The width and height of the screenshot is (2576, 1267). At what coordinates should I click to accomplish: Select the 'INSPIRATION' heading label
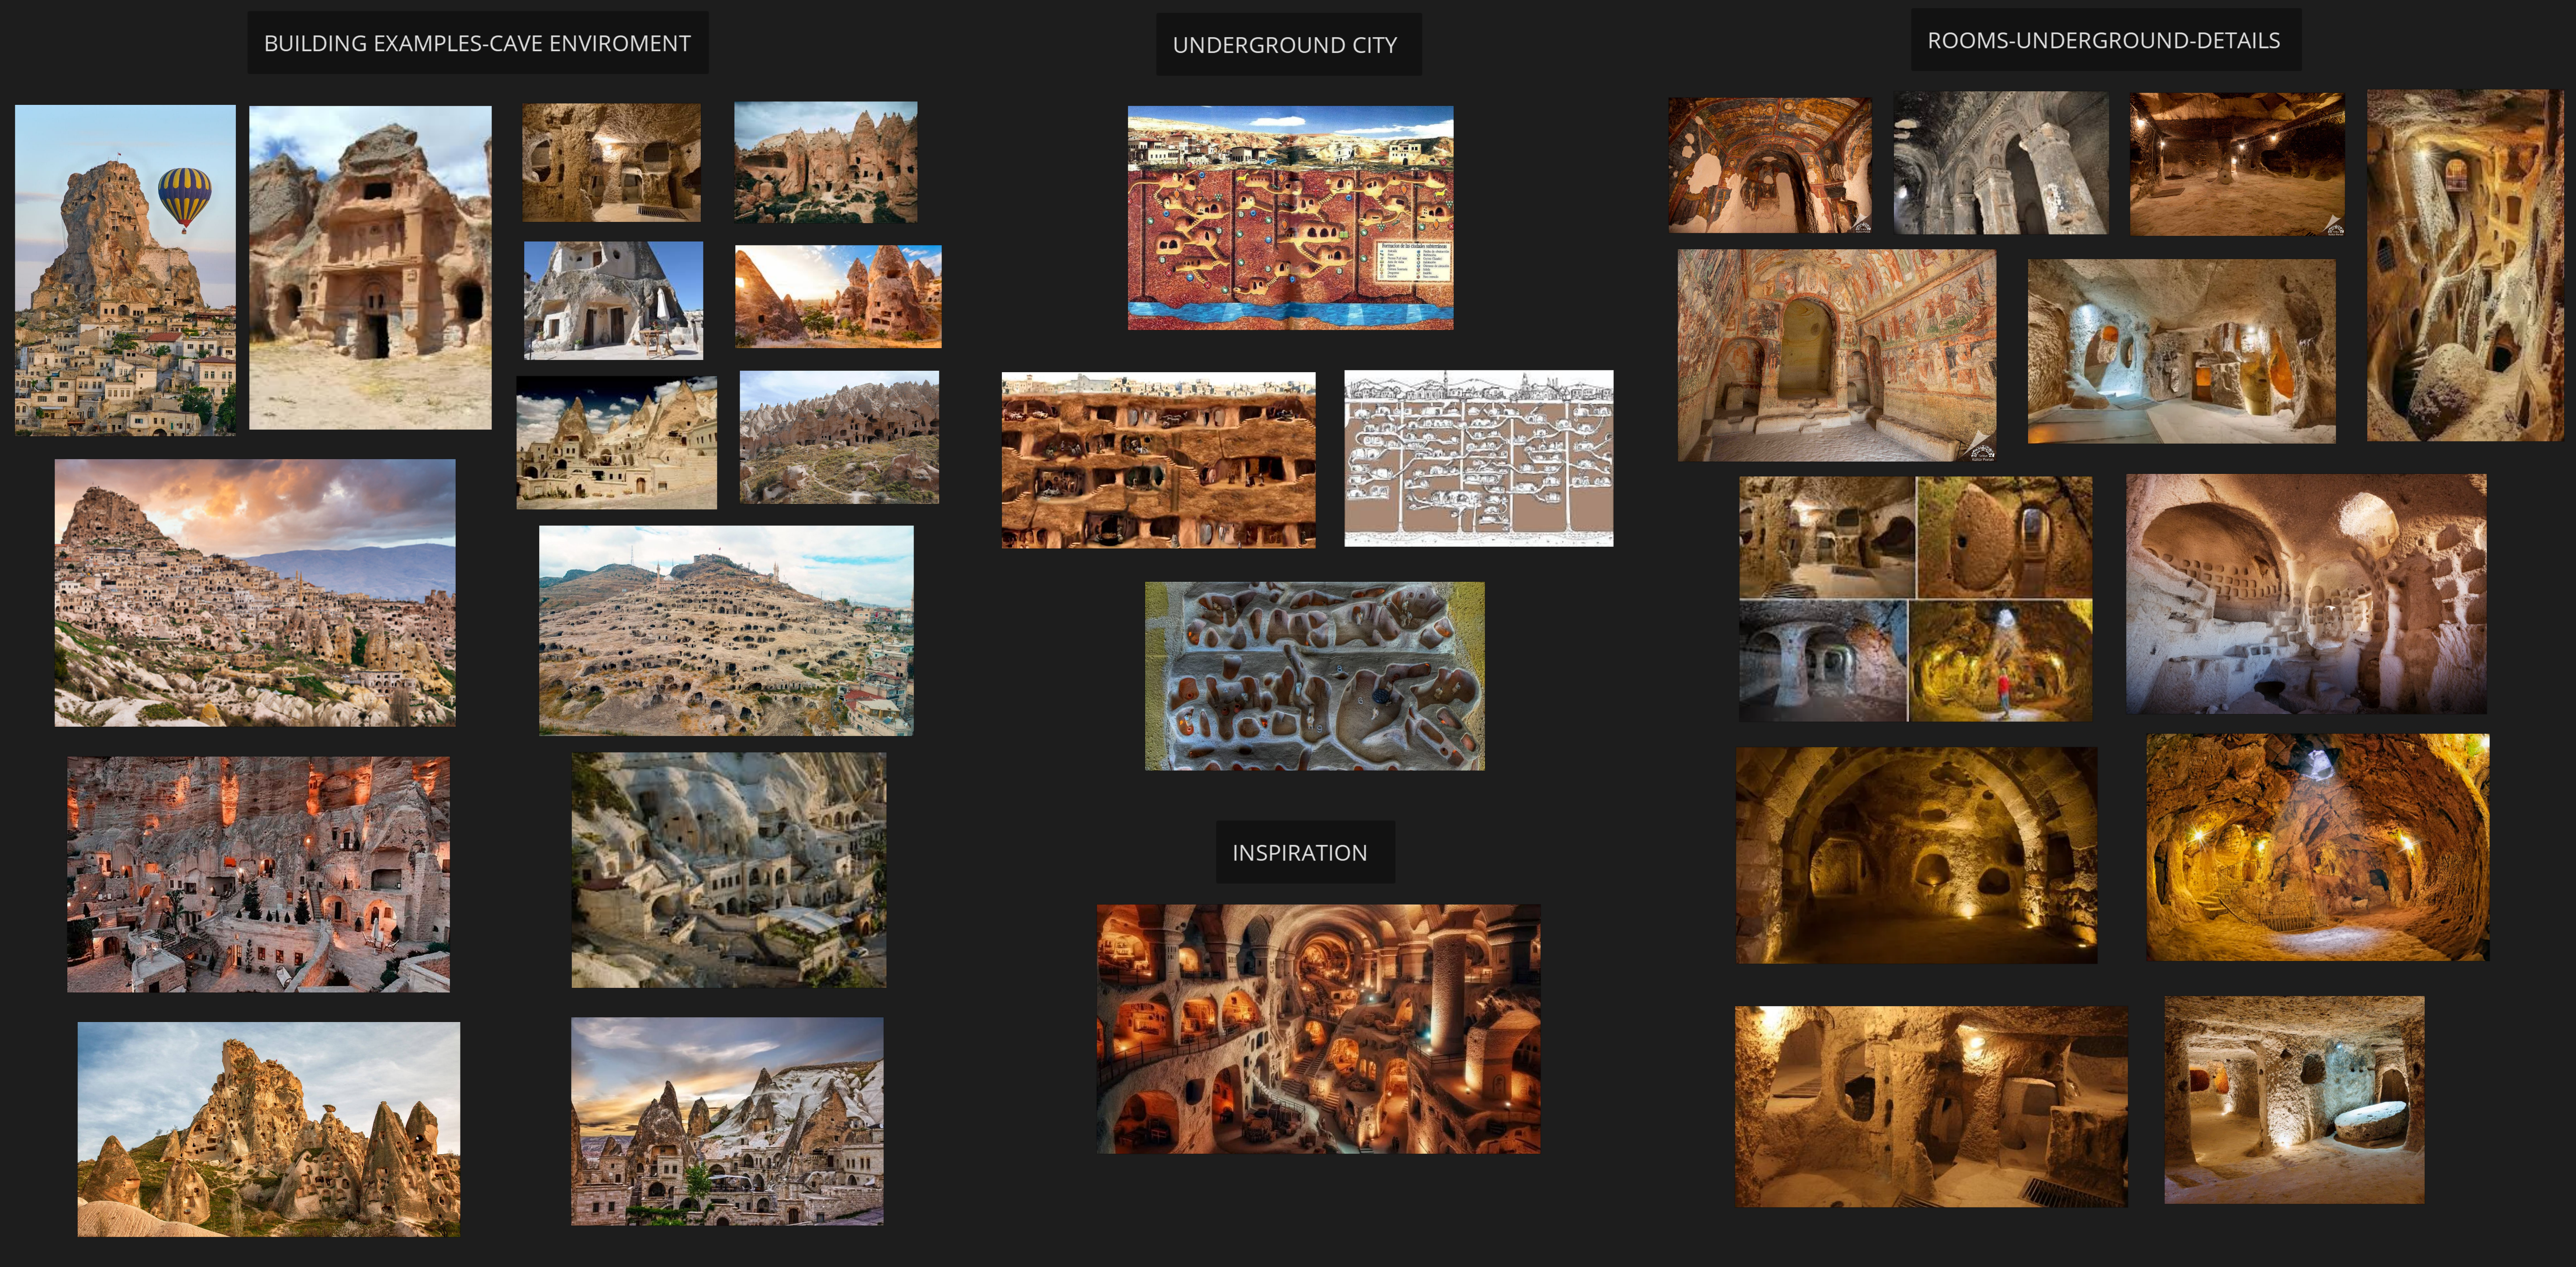tap(1304, 852)
